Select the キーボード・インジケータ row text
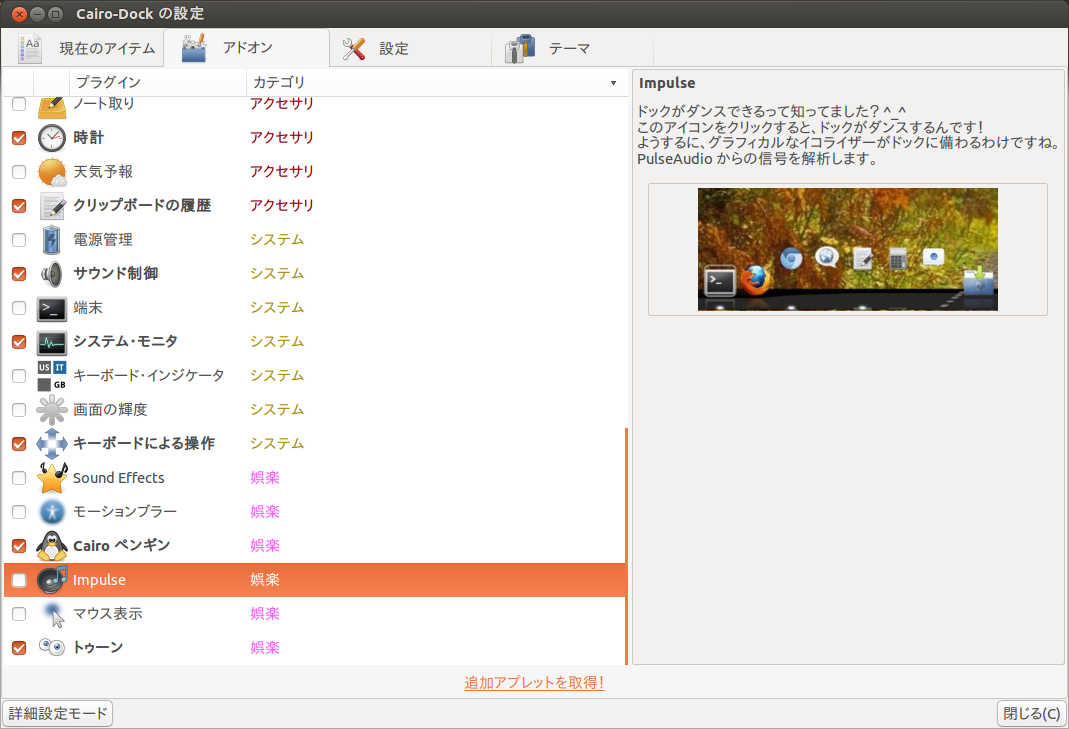Screen dimensions: 1069x729 [x=149, y=376]
